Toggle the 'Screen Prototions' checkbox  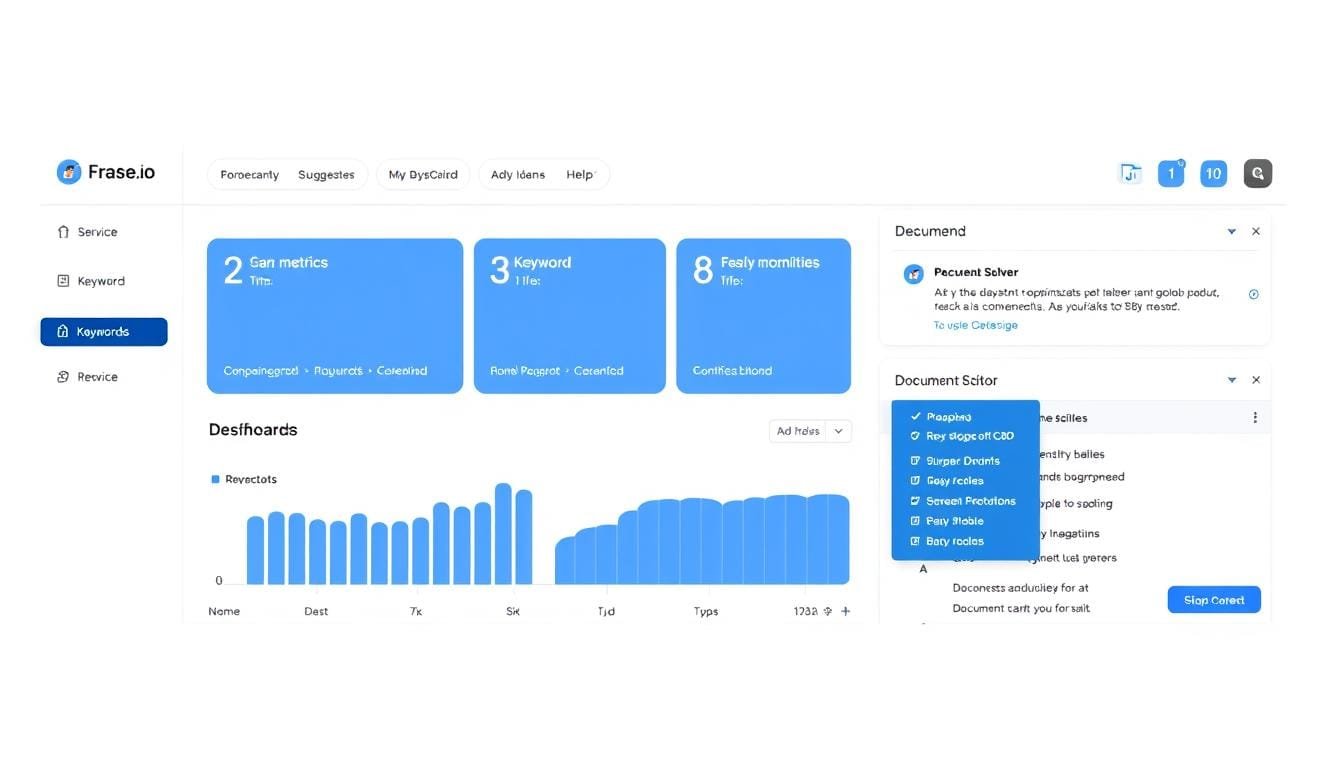[915, 501]
